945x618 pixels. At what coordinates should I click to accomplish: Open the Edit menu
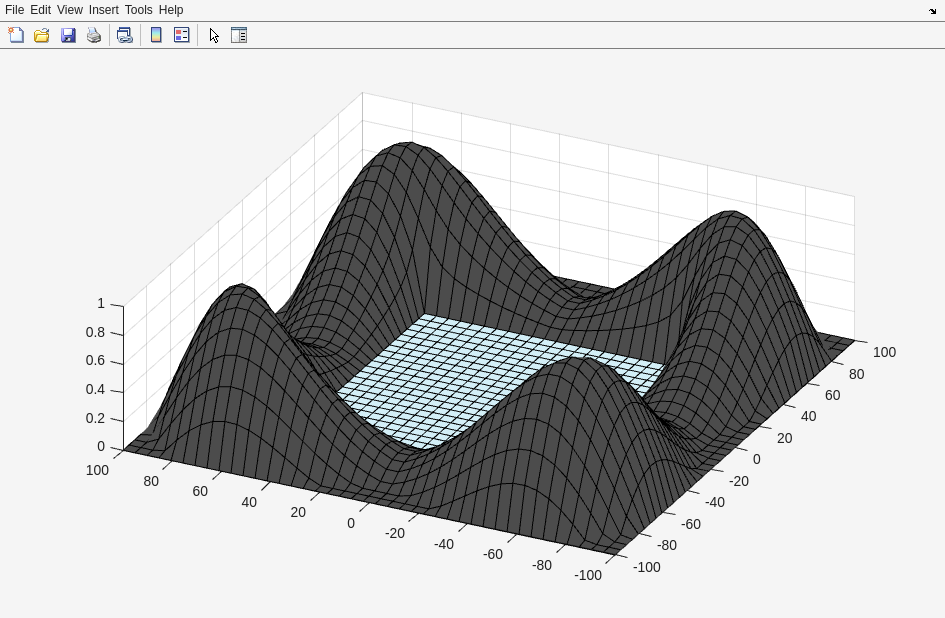(40, 10)
